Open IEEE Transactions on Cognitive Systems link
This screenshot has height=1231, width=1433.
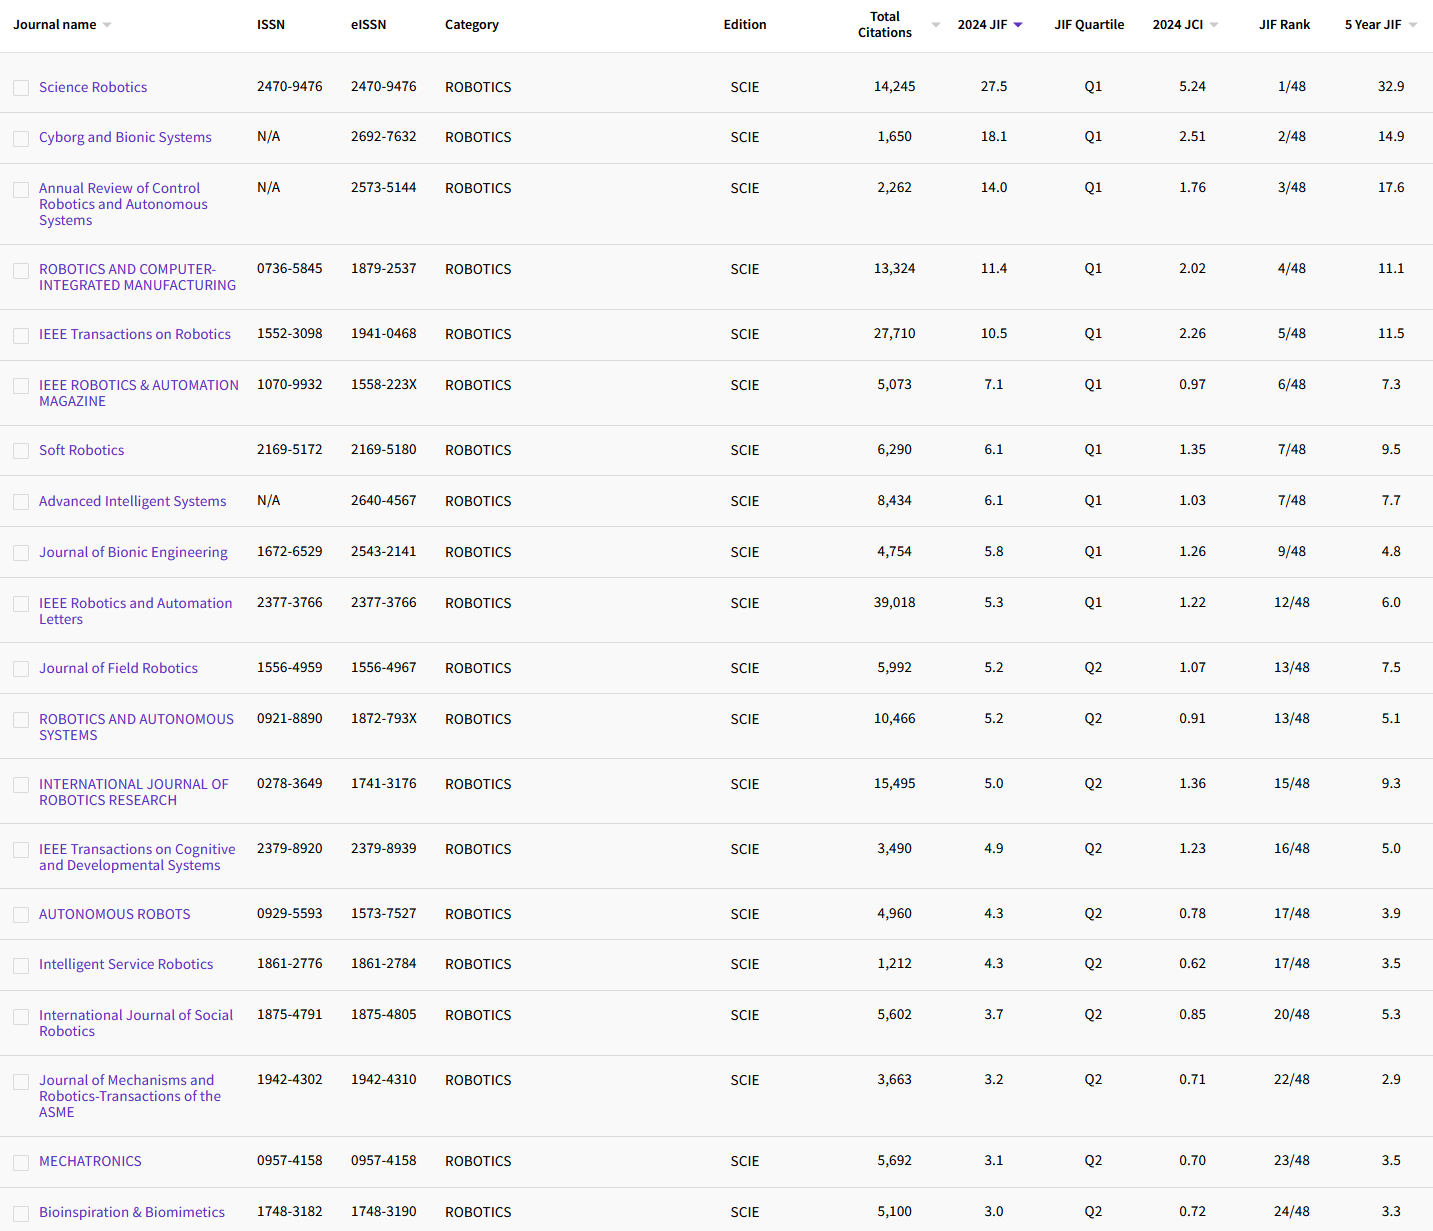pos(137,857)
